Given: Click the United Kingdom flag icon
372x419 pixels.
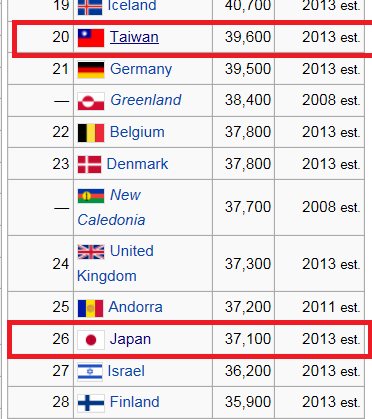Looking at the screenshot, I should 91,252.
